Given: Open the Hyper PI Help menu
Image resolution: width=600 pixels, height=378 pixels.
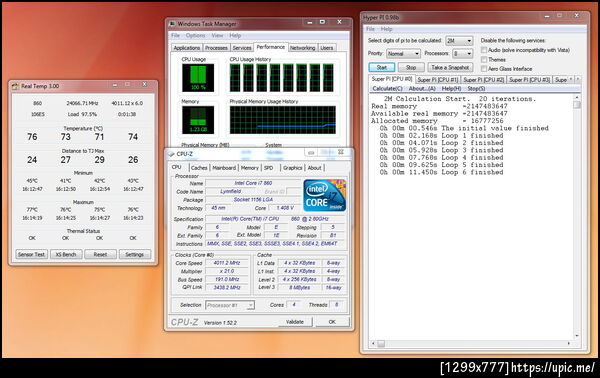Looking at the screenshot, I should (386, 29).
